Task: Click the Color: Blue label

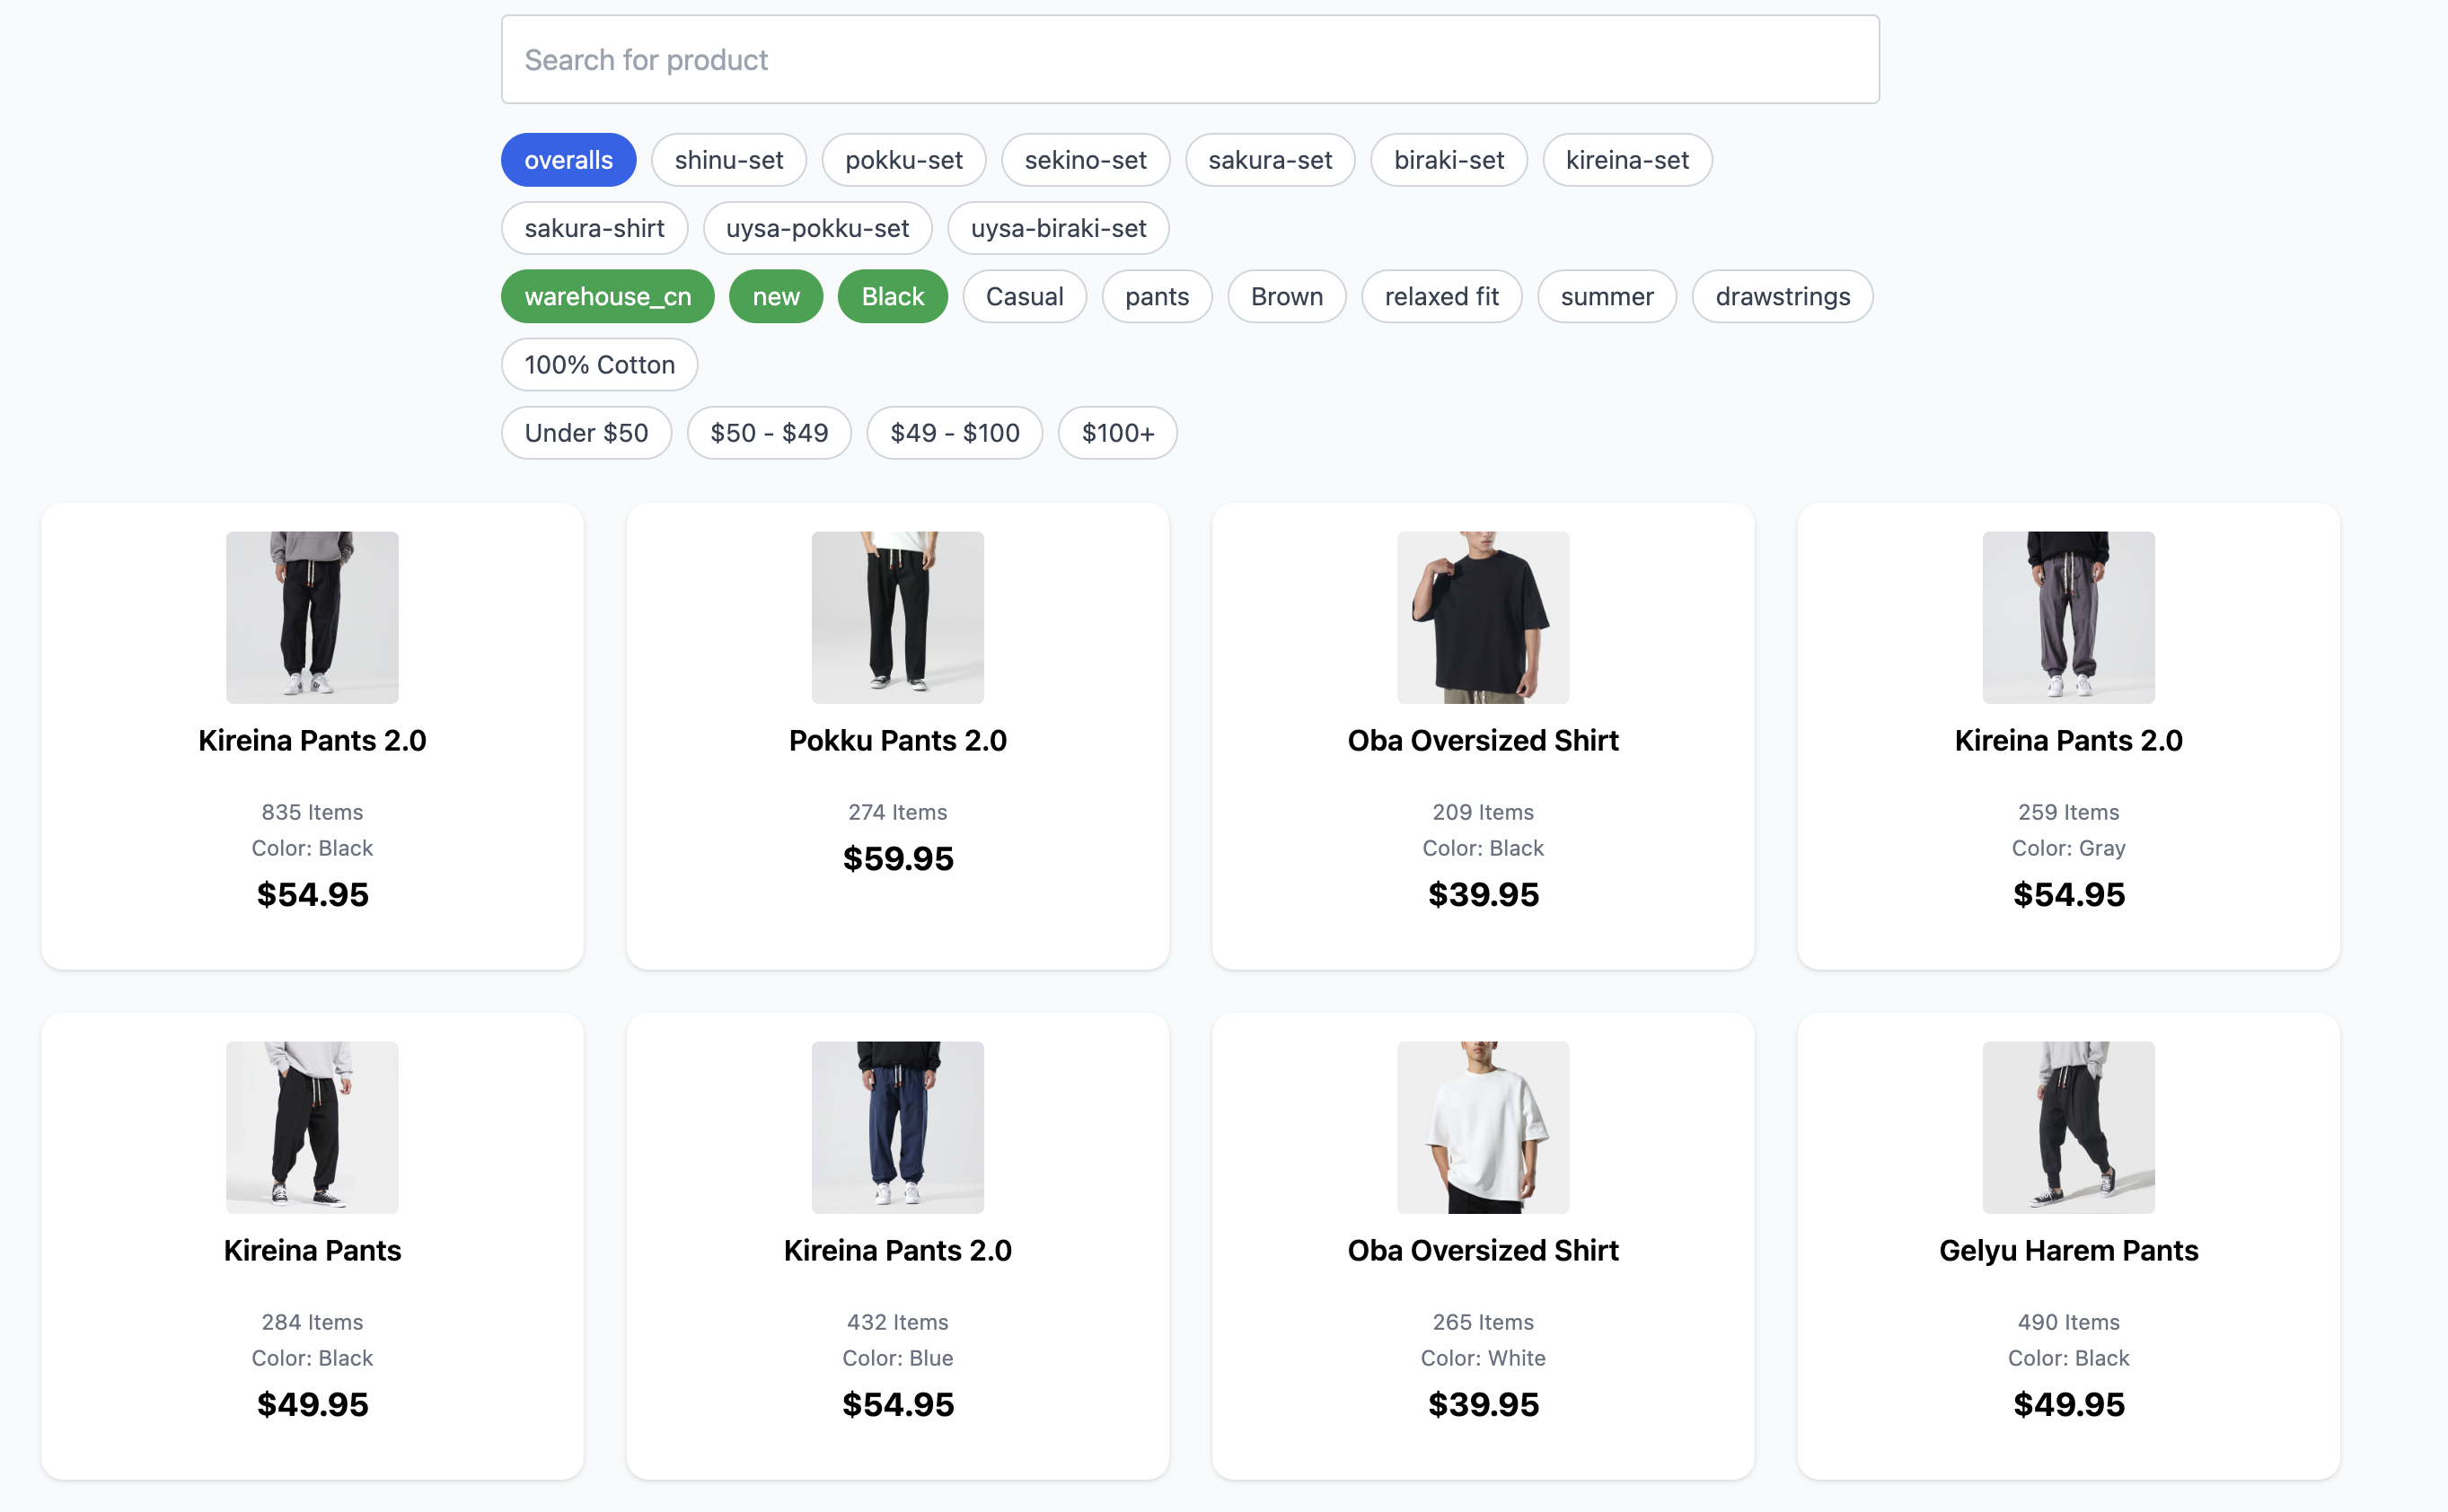Action: point(898,1358)
